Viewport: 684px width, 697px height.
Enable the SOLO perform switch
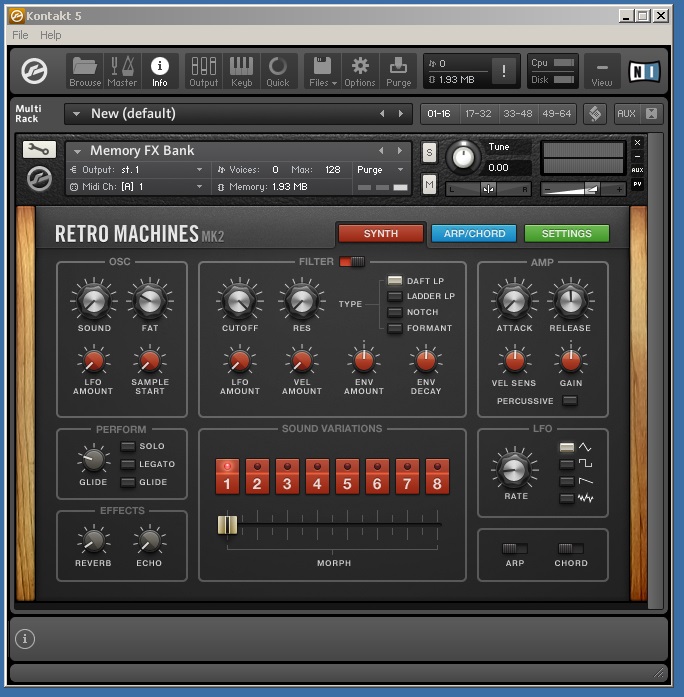click(128, 446)
